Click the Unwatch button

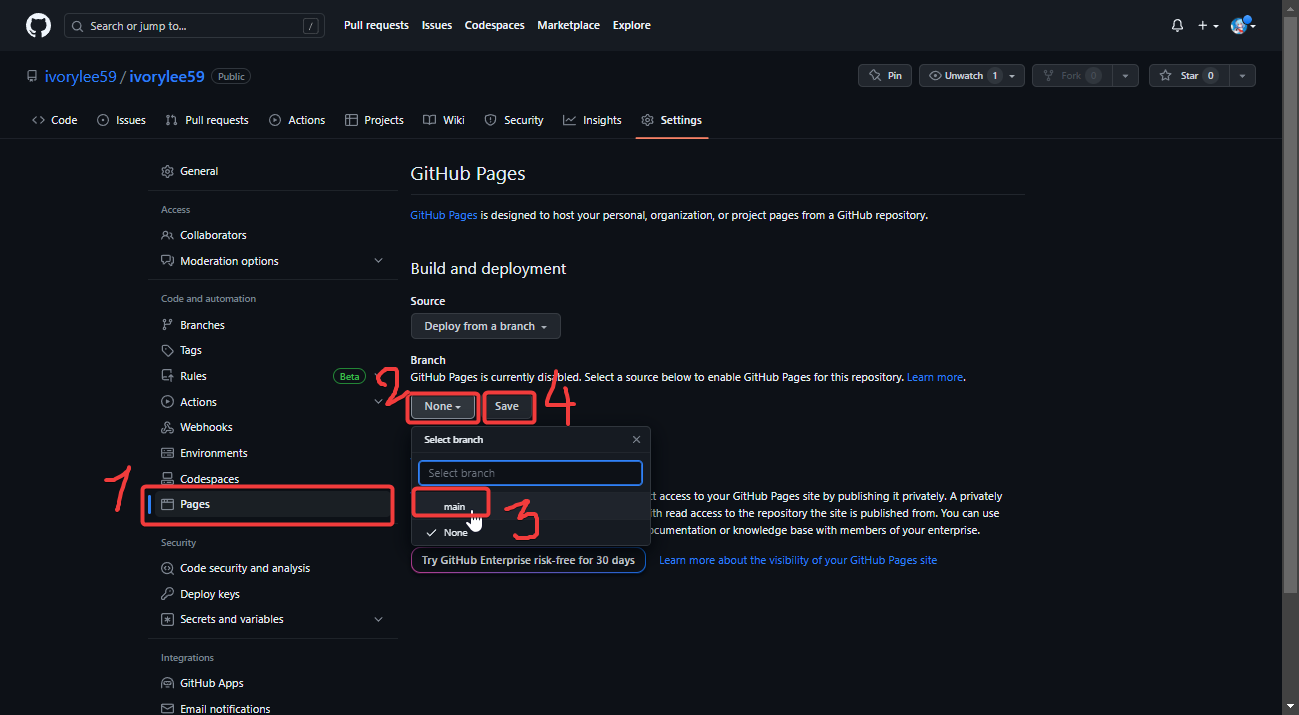958,76
